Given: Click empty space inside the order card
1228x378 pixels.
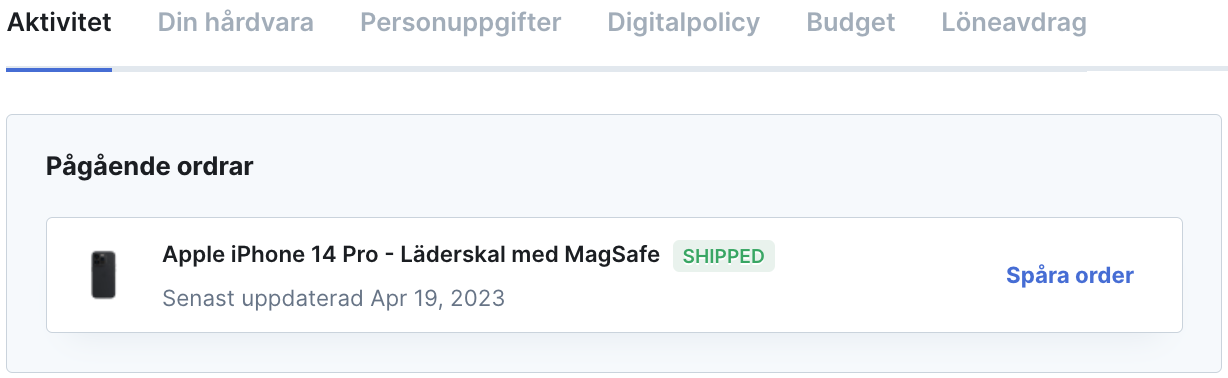Looking at the screenshot, I should pos(880,298).
